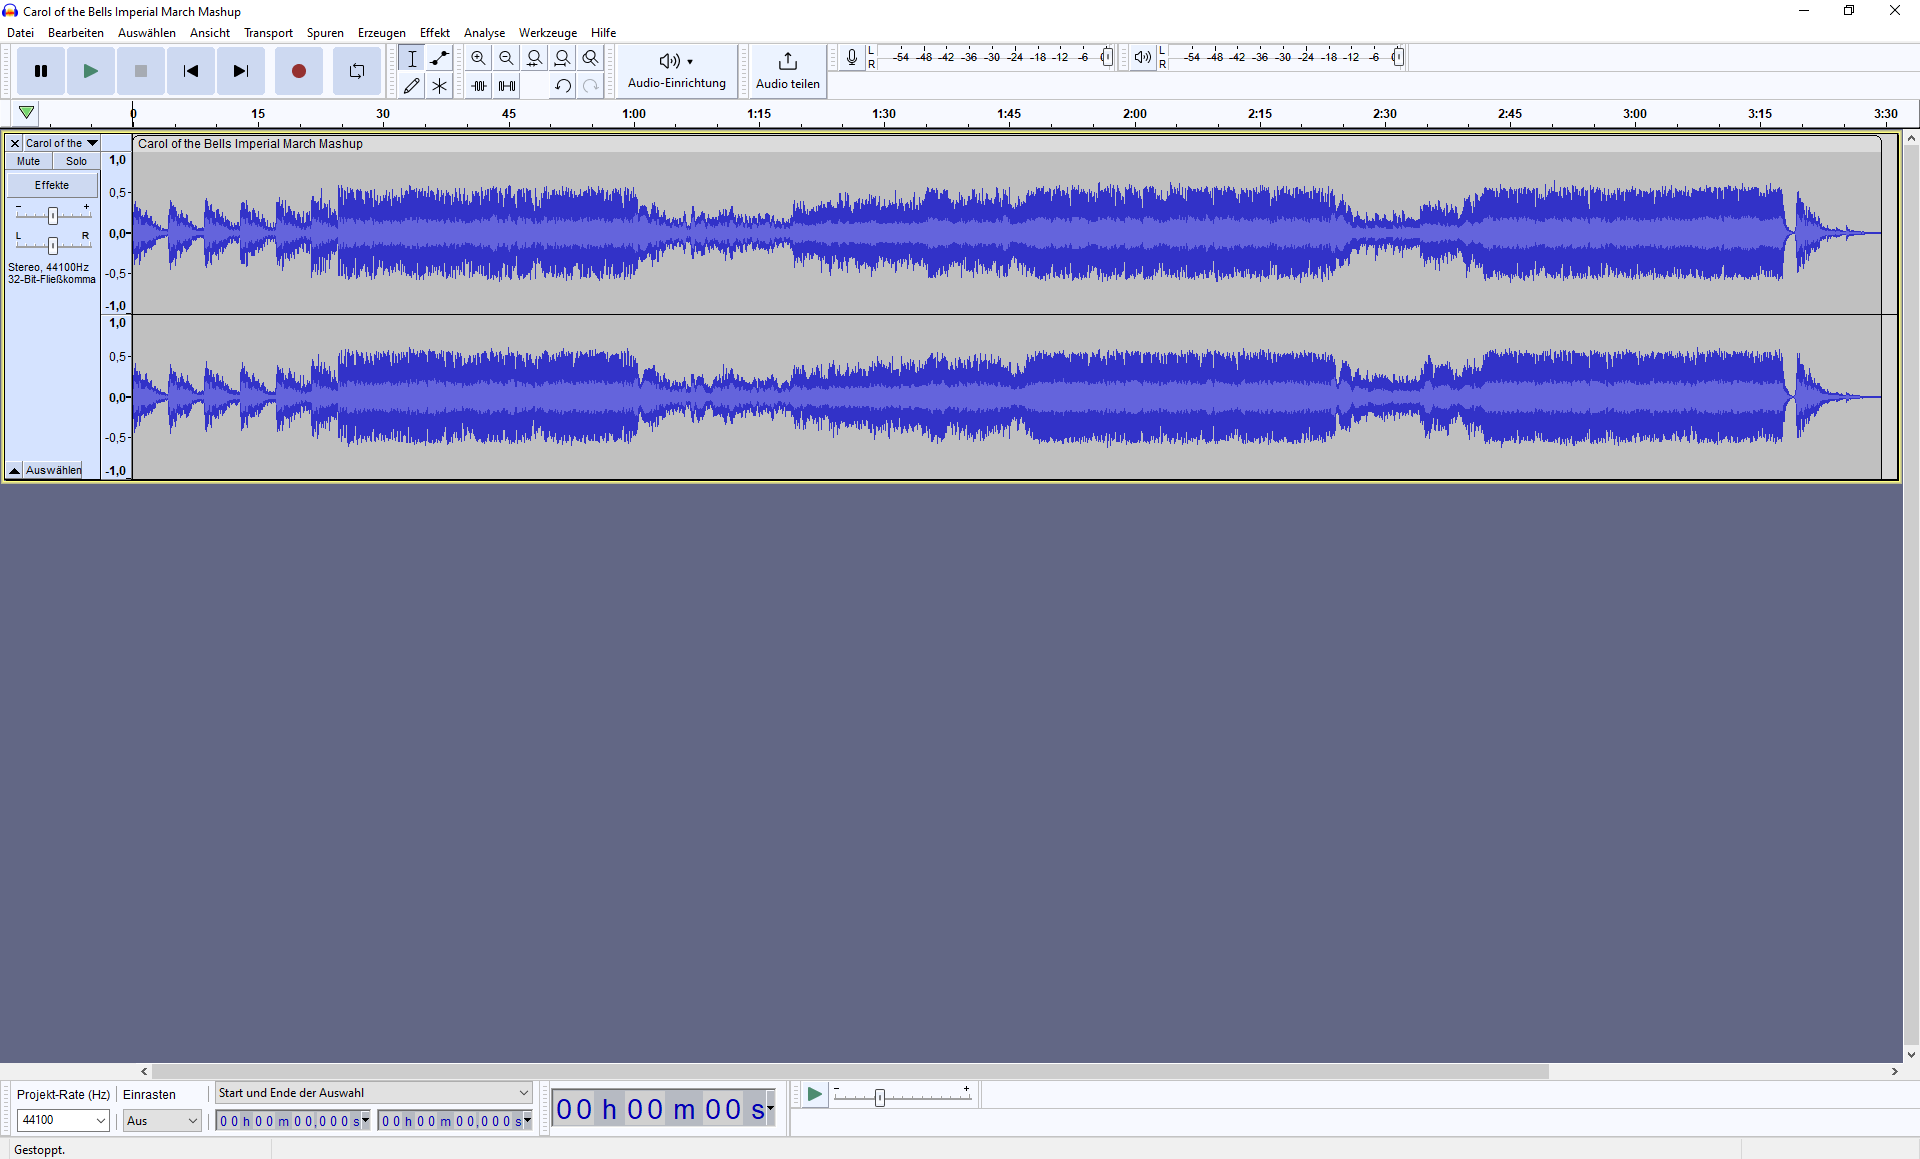Viewport: 1920px width, 1159px height.
Task: Open the Analyse menu
Action: click(484, 33)
